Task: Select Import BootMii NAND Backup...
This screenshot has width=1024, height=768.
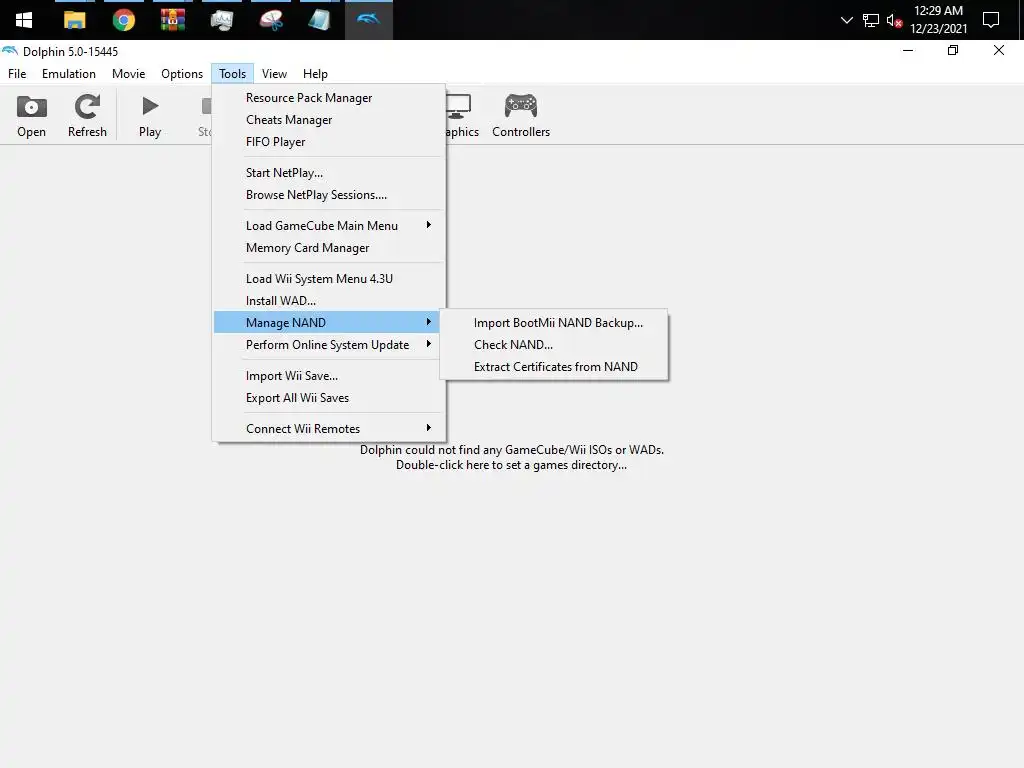Action: (x=554, y=323)
